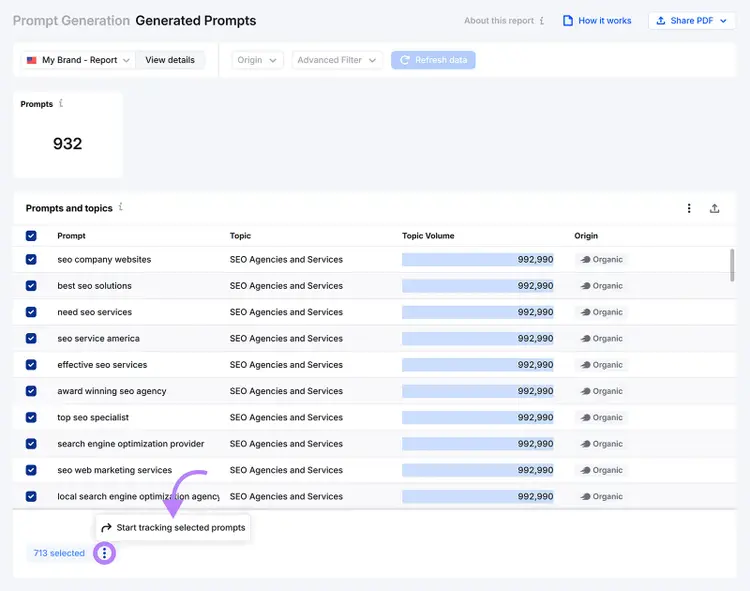Click Organic origin badge for seo company websites
The width and height of the screenshot is (750, 591).
601,260
